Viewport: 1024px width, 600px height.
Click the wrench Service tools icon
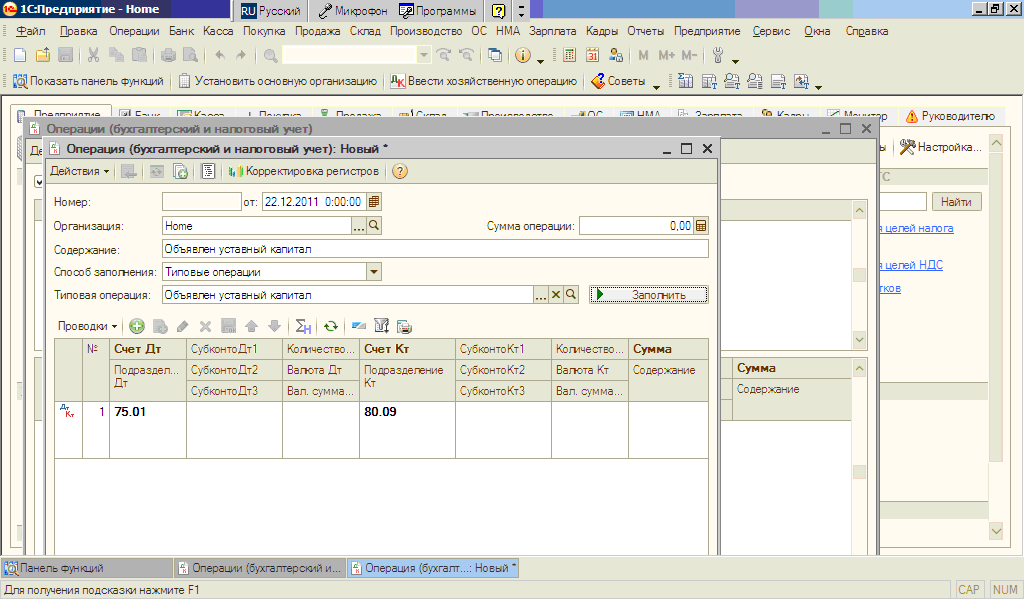[718, 55]
